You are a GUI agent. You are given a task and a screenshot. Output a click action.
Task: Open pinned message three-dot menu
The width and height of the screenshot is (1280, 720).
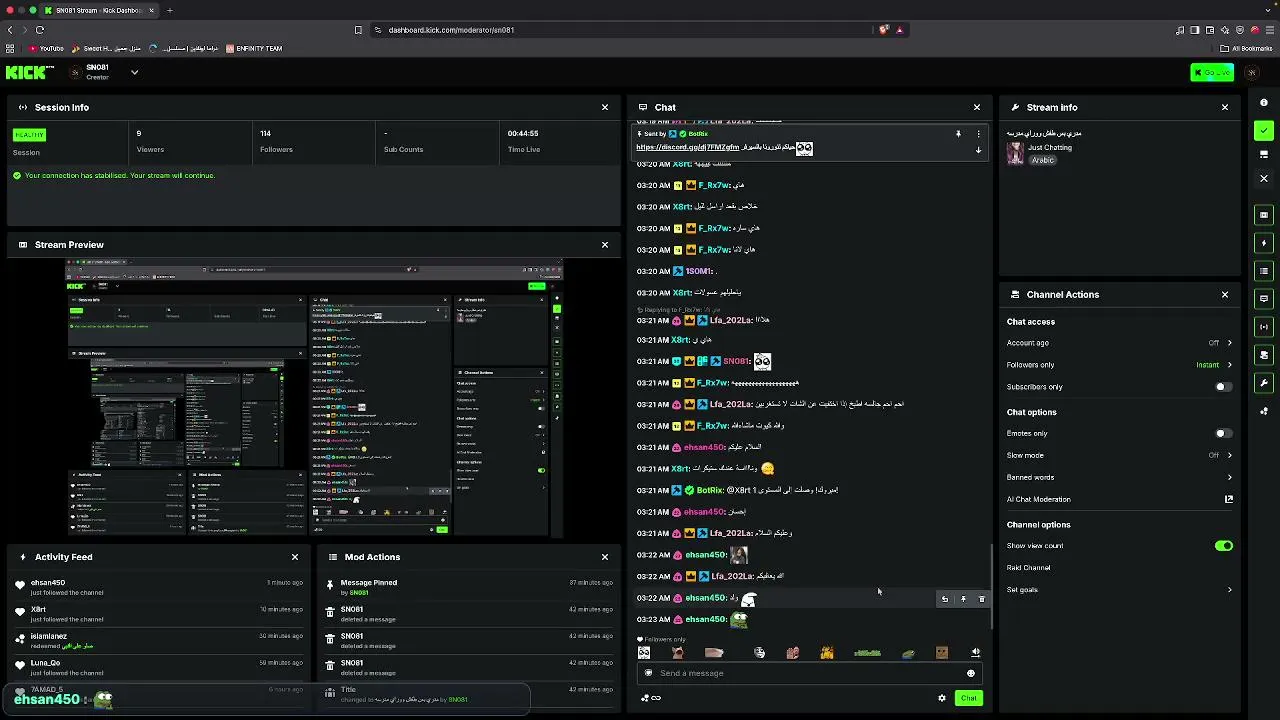[x=978, y=133]
